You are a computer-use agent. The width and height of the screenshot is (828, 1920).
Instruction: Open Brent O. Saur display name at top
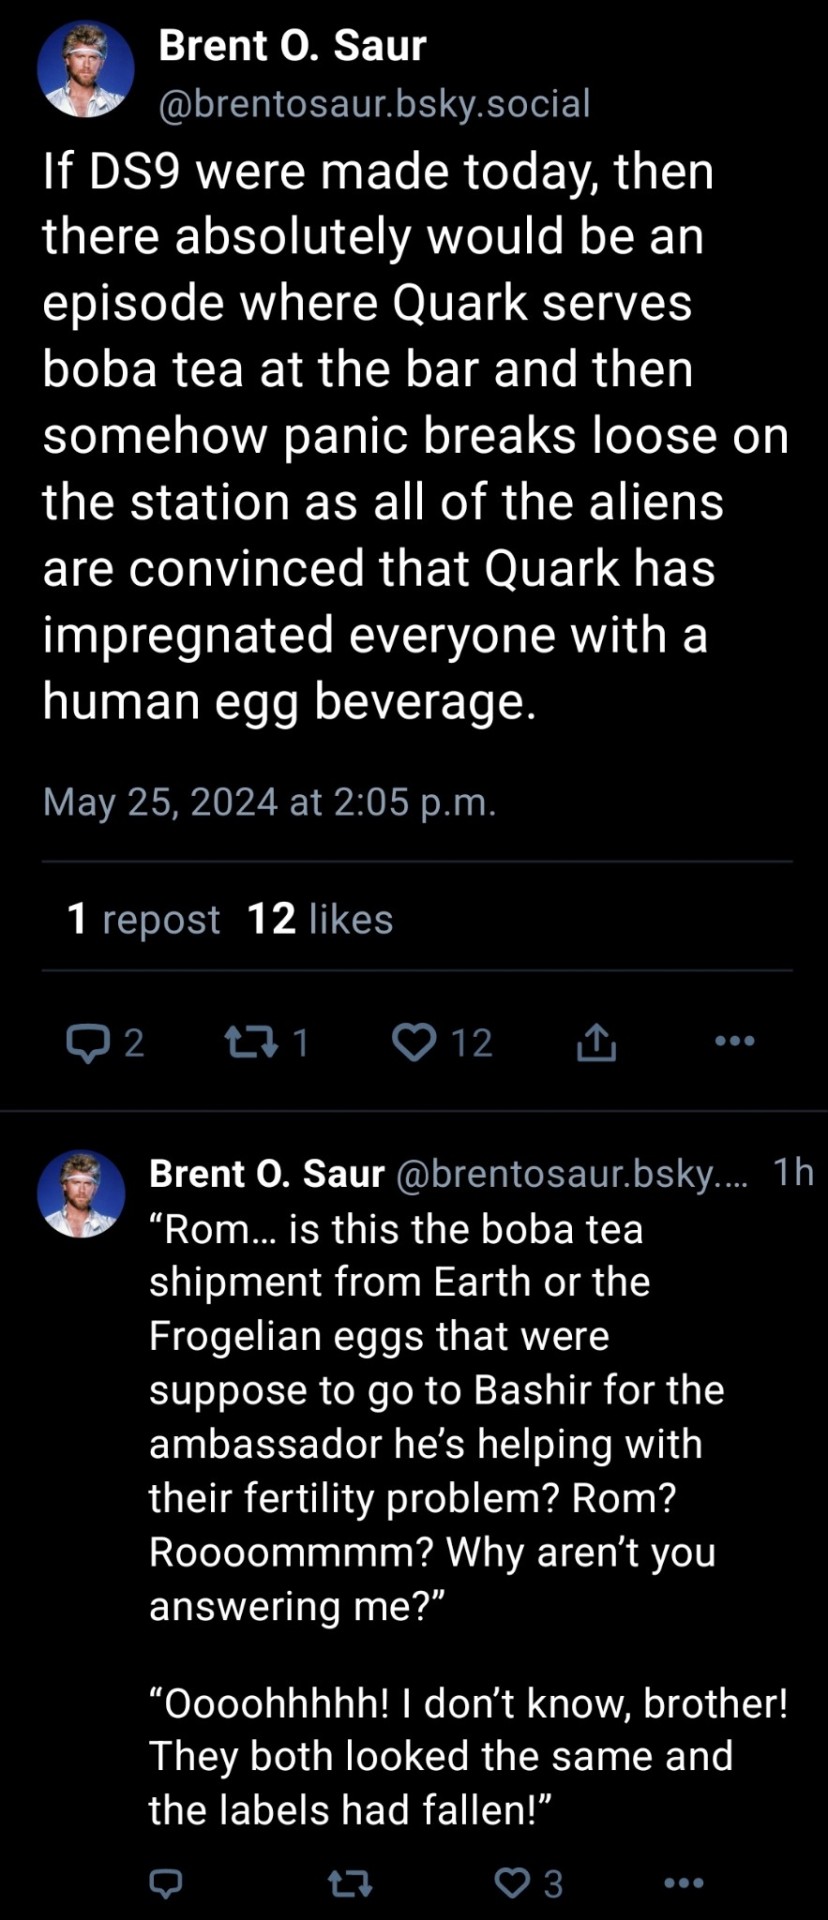point(292,45)
